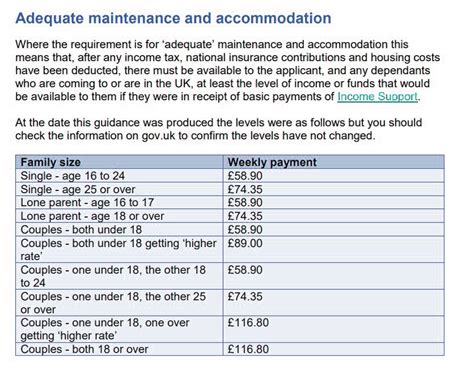The width and height of the screenshot is (474, 370).
Task: Click the 'Lone parent - age 18 or over' cell
Action: coord(119,216)
